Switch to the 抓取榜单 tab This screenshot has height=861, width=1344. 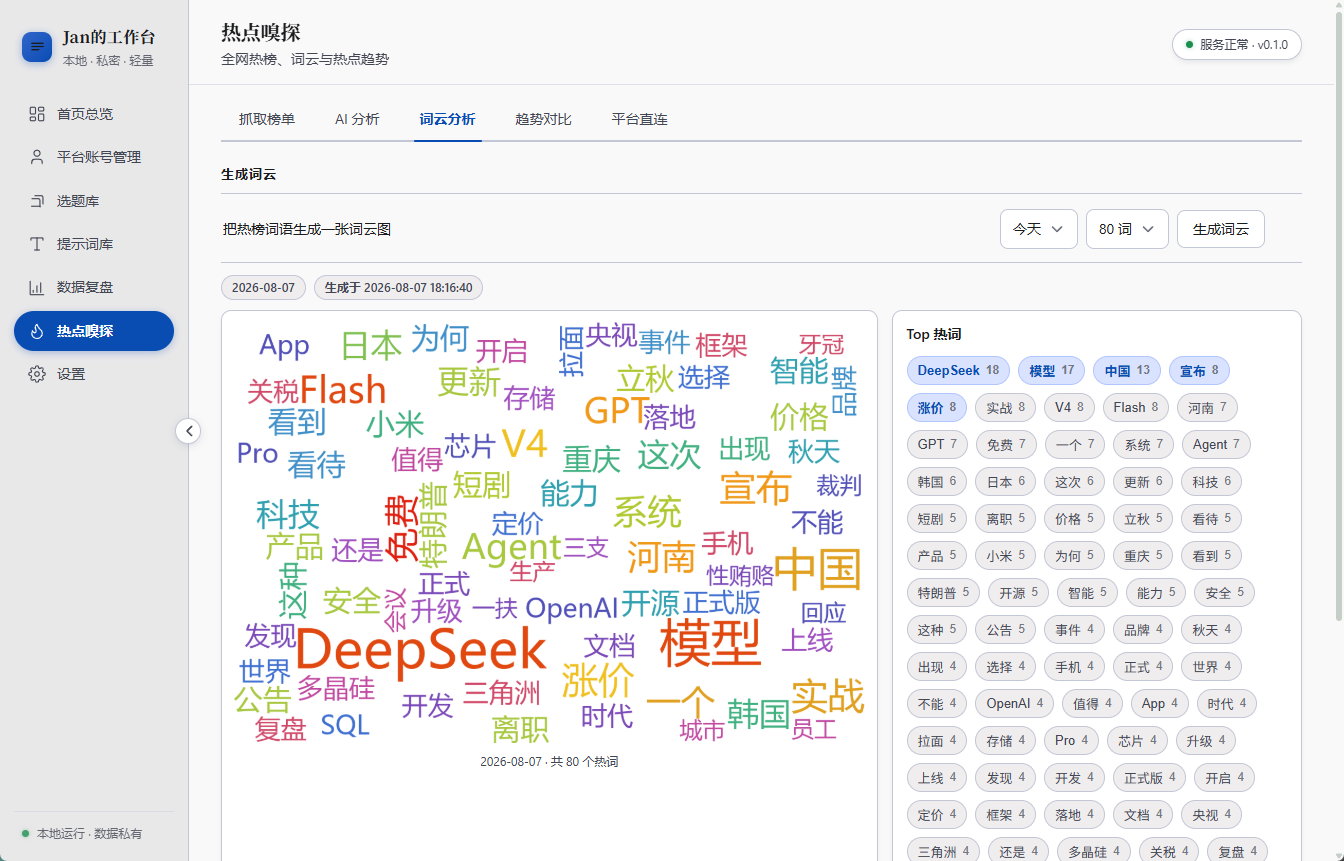tap(267, 119)
